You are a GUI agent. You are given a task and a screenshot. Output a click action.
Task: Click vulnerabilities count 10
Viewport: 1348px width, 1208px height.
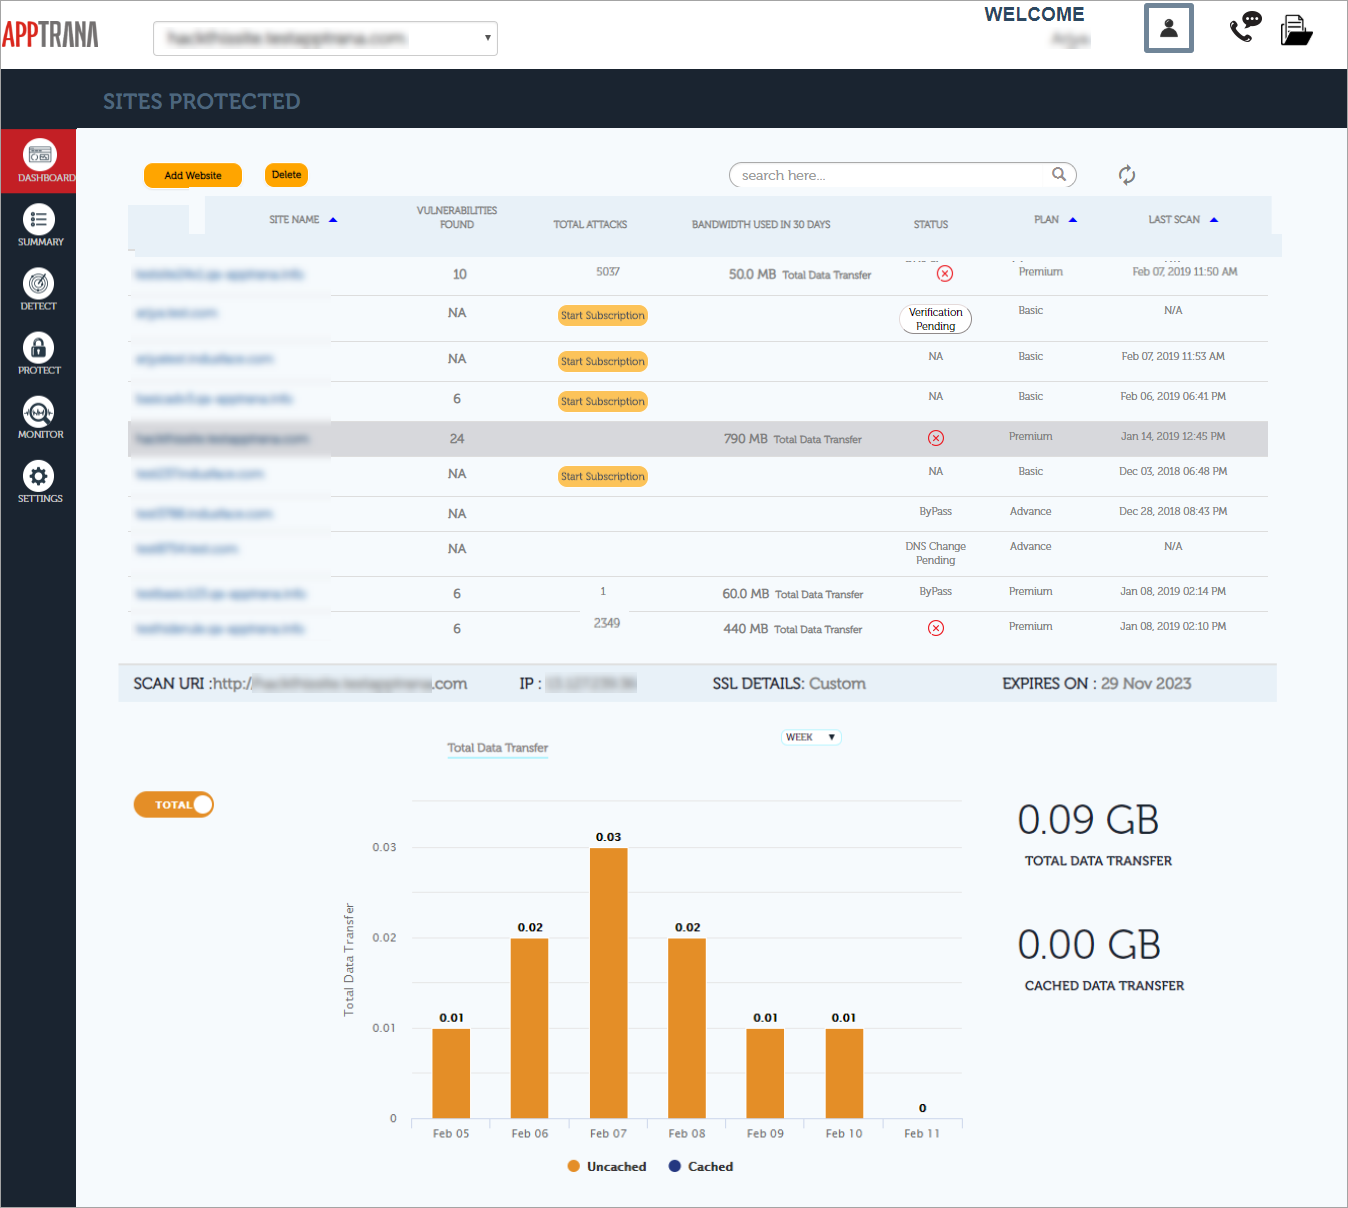pyautogui.click(x=460, y=274)
